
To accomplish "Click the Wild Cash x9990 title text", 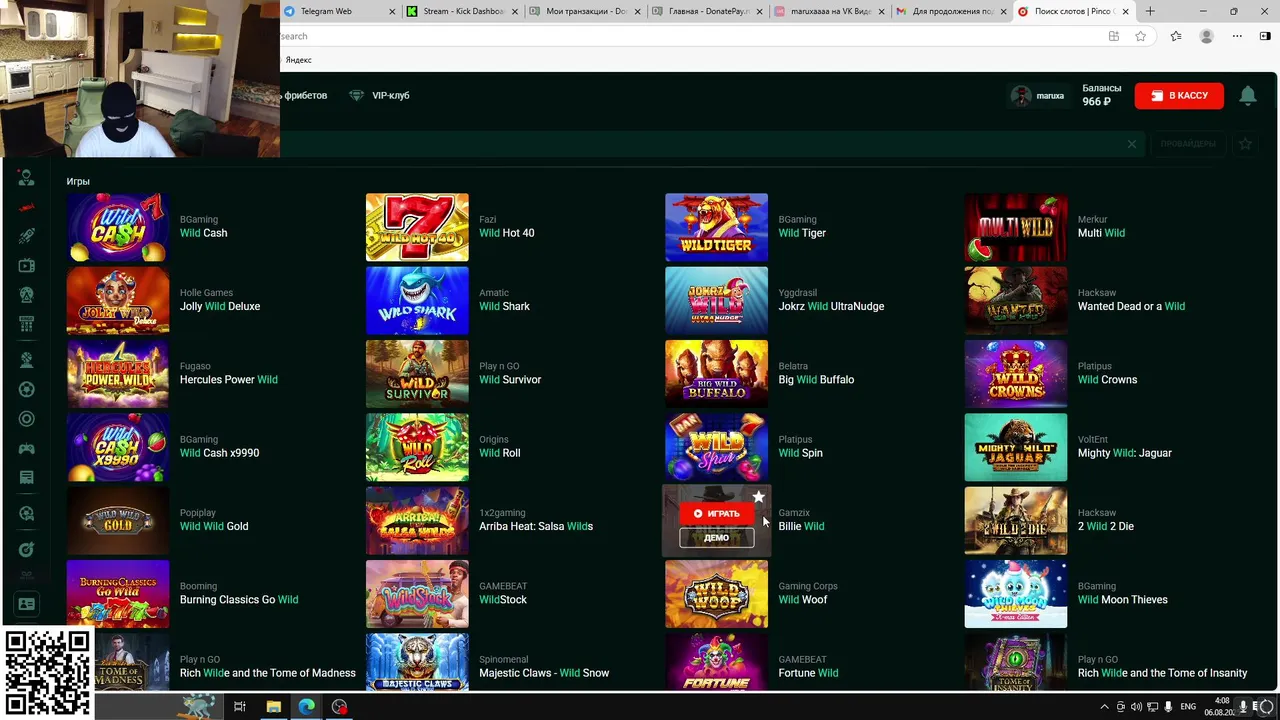I will tap(219, 453).
